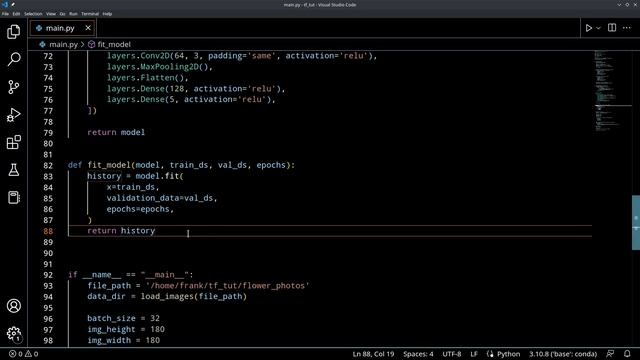Click 'layers.Dense(128' line
This screenshot has width=640, height=360.
196,89
